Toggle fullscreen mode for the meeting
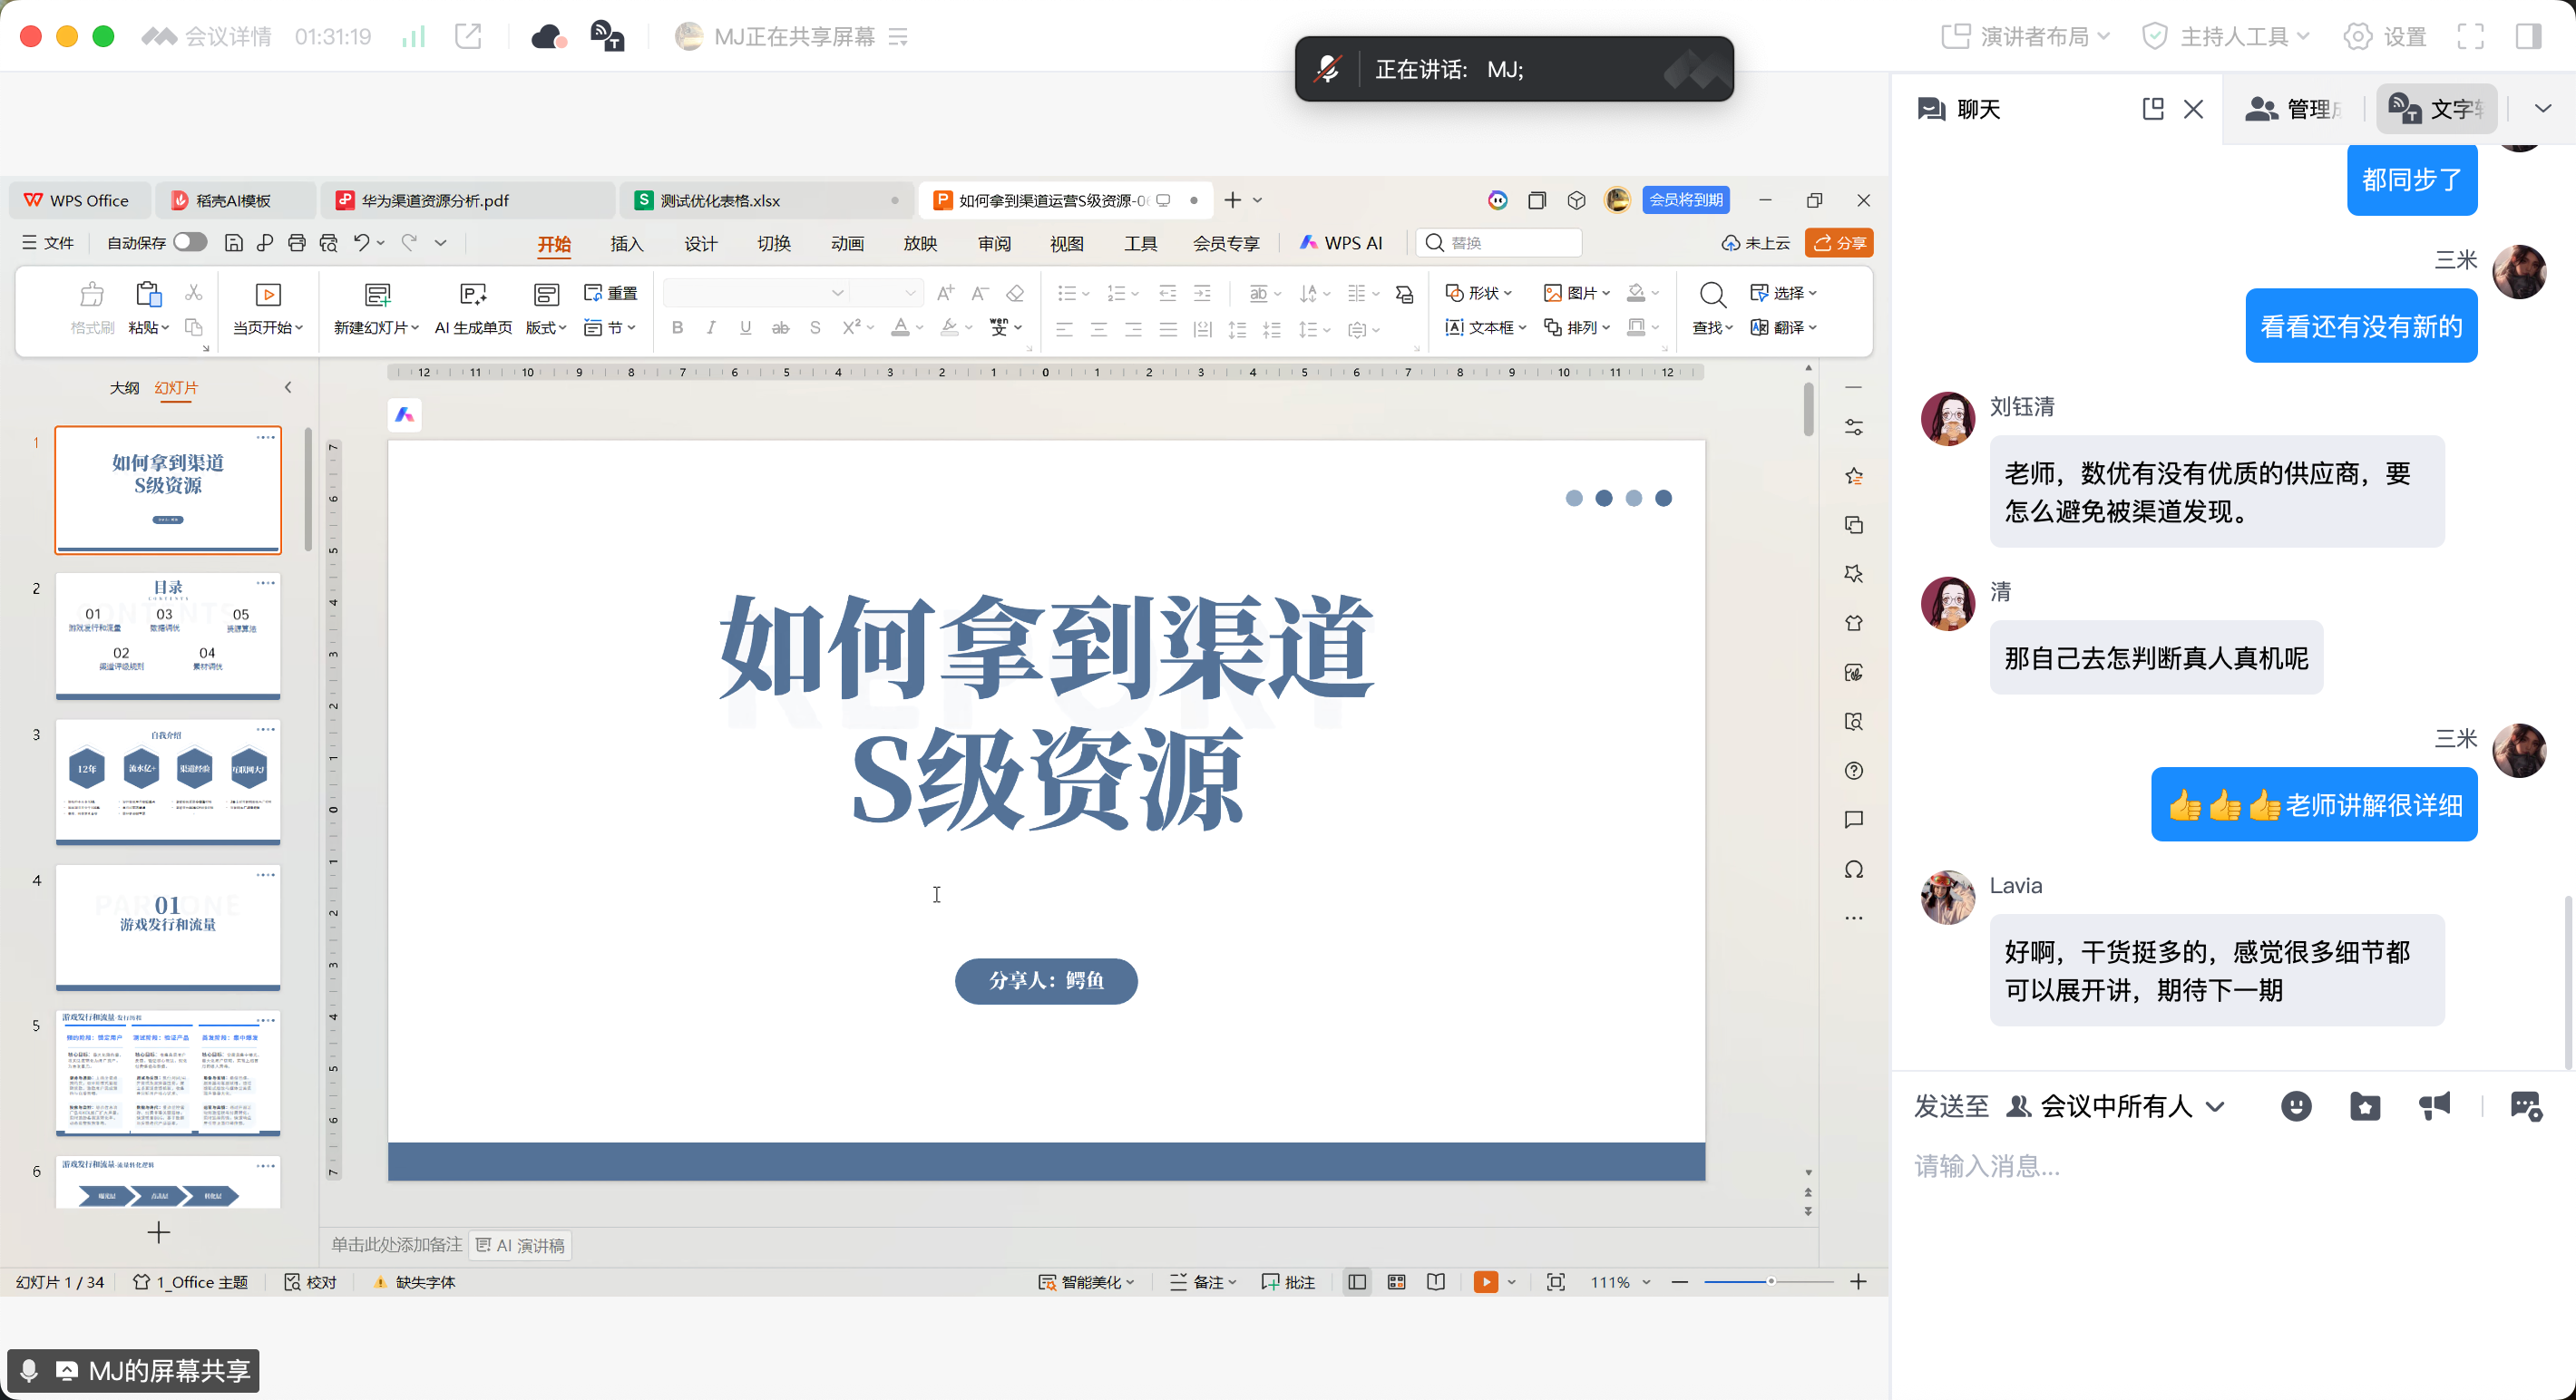Viewport: 2576px width, 1400px height. click(2470, 37)
